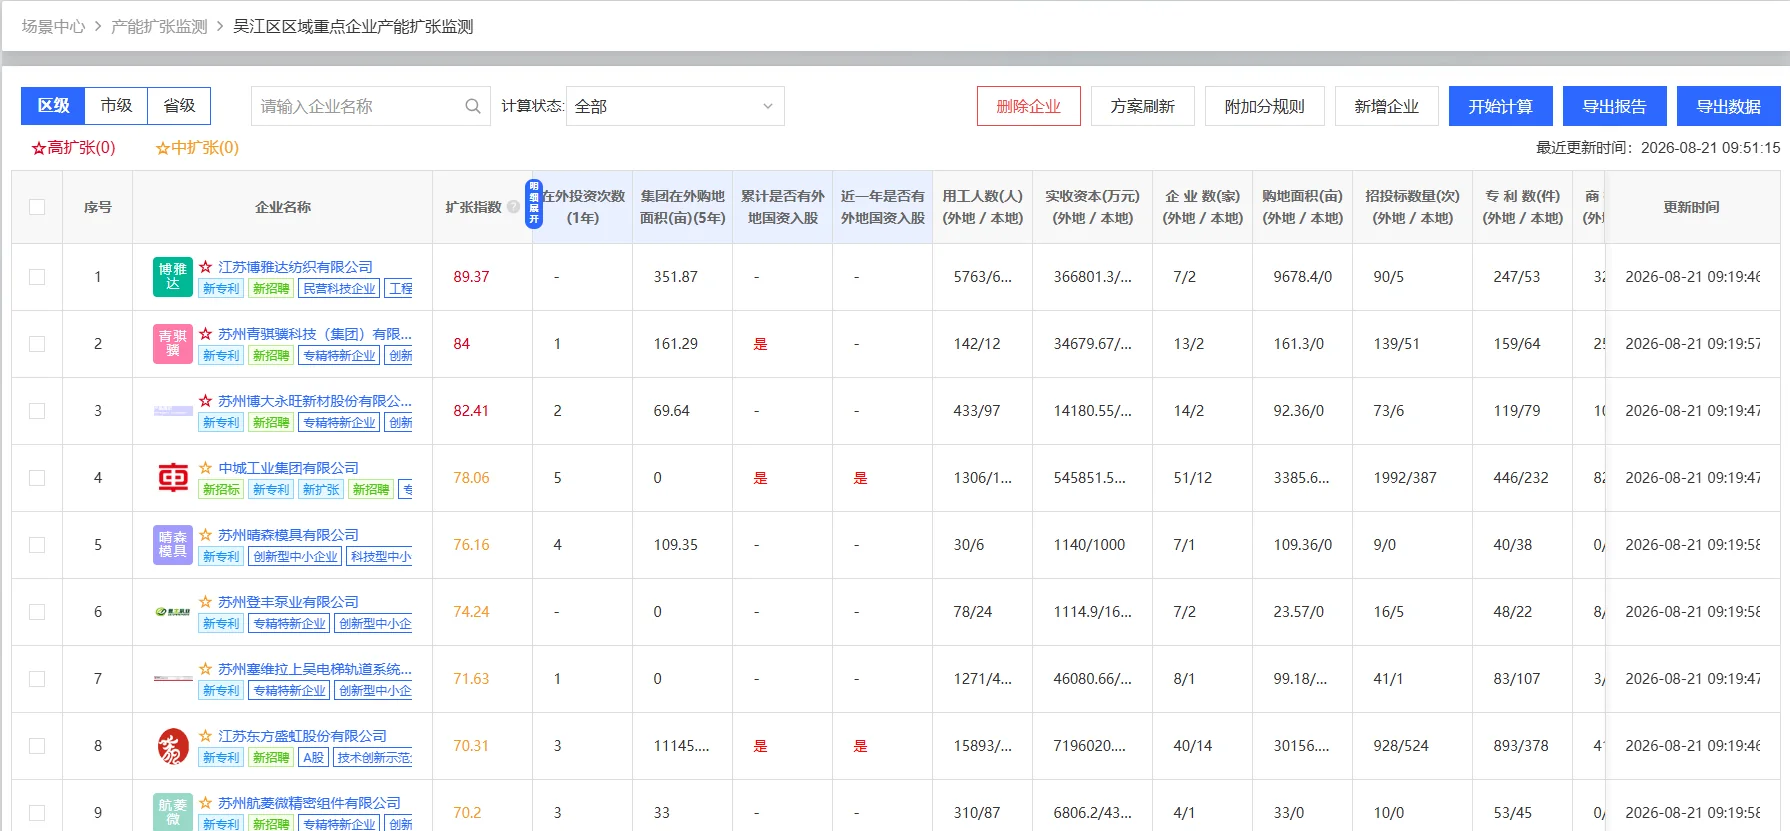The width and height of the screenshot is (1790, 831).
Task: Check the checkbox for row 8
Action: tap(37, 746)
